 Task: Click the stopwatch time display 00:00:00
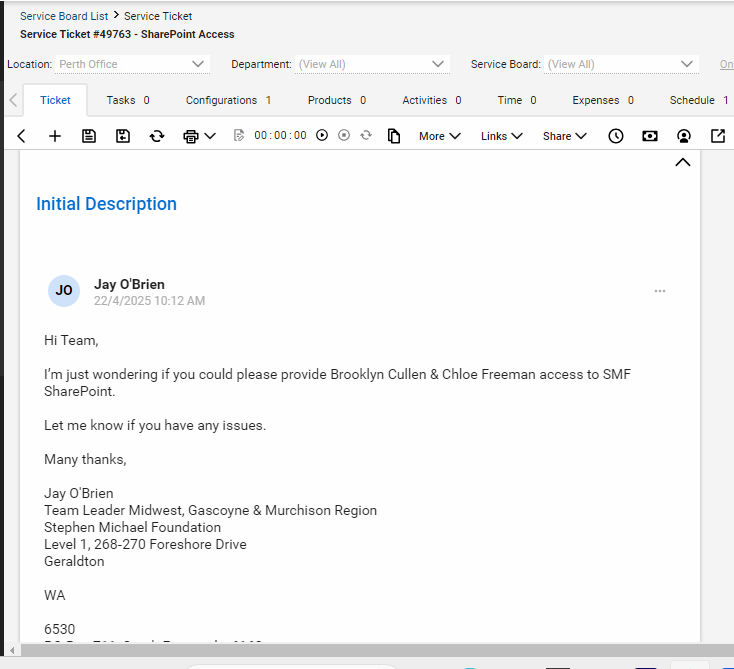(x=280, y=135)
